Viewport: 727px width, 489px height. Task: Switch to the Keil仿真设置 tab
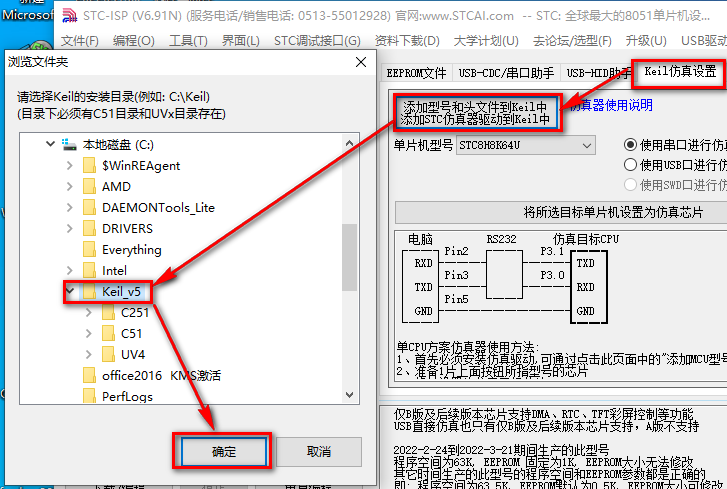[680, 72]
